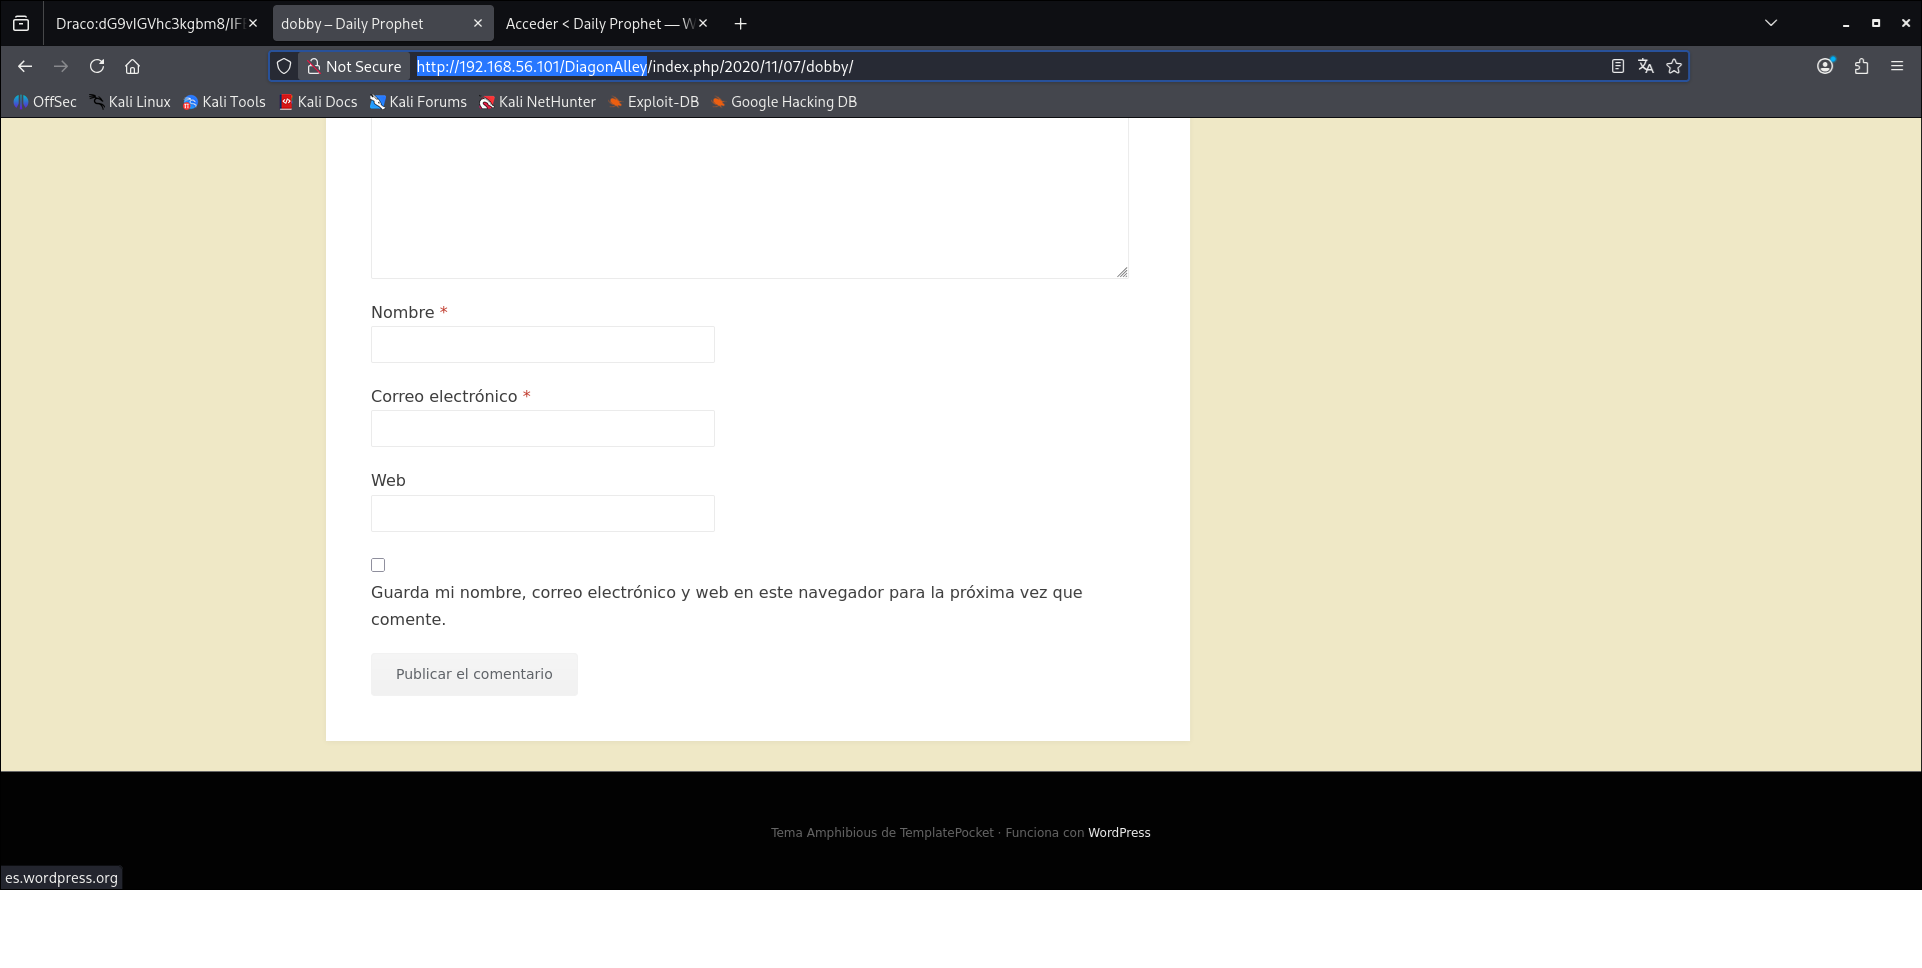
Task: Reload the current page
Action: click(97, 66)
